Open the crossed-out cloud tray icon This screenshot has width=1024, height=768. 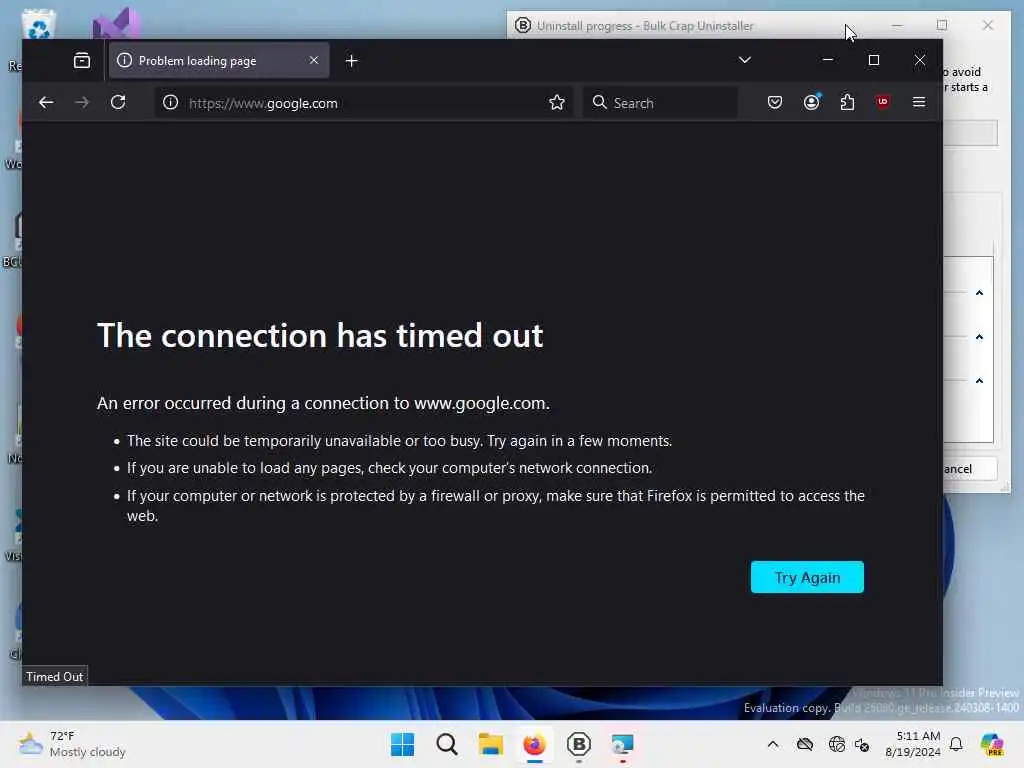point(805,744)
